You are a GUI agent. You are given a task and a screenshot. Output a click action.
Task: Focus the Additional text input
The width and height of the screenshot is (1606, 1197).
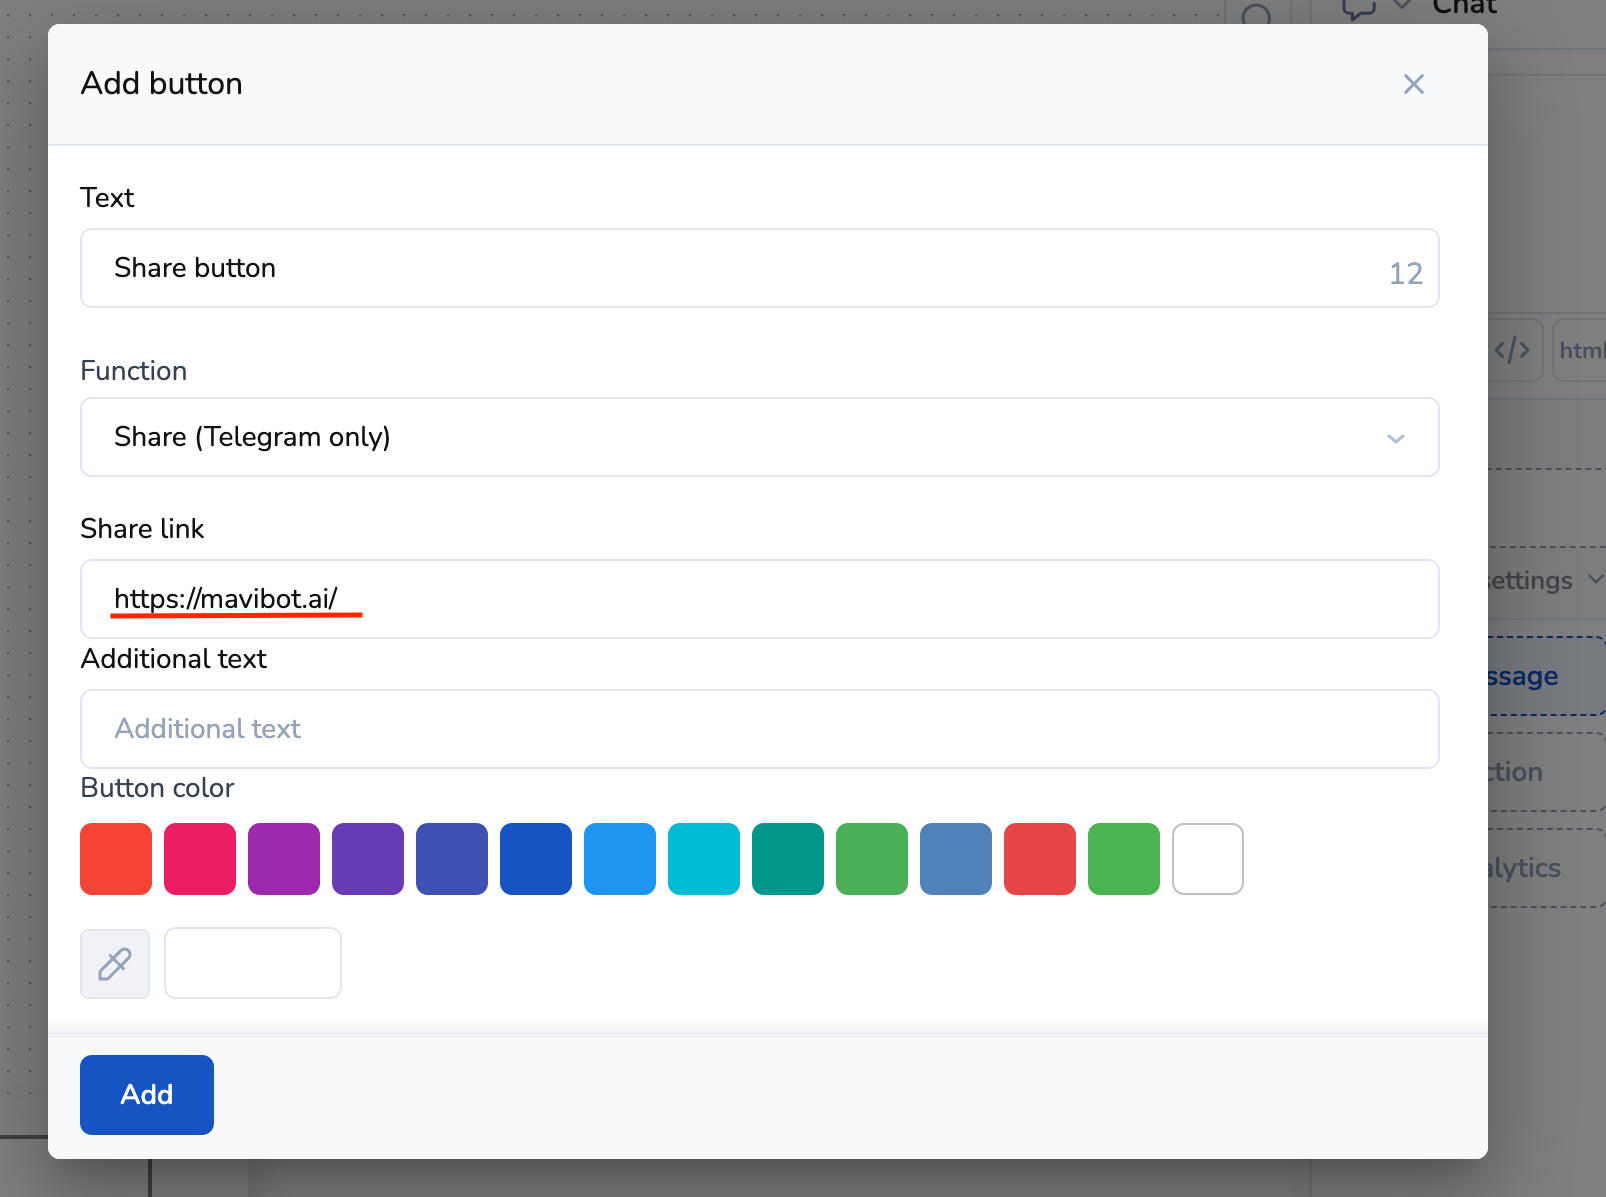pyautogui.click(x=760, y=729)
